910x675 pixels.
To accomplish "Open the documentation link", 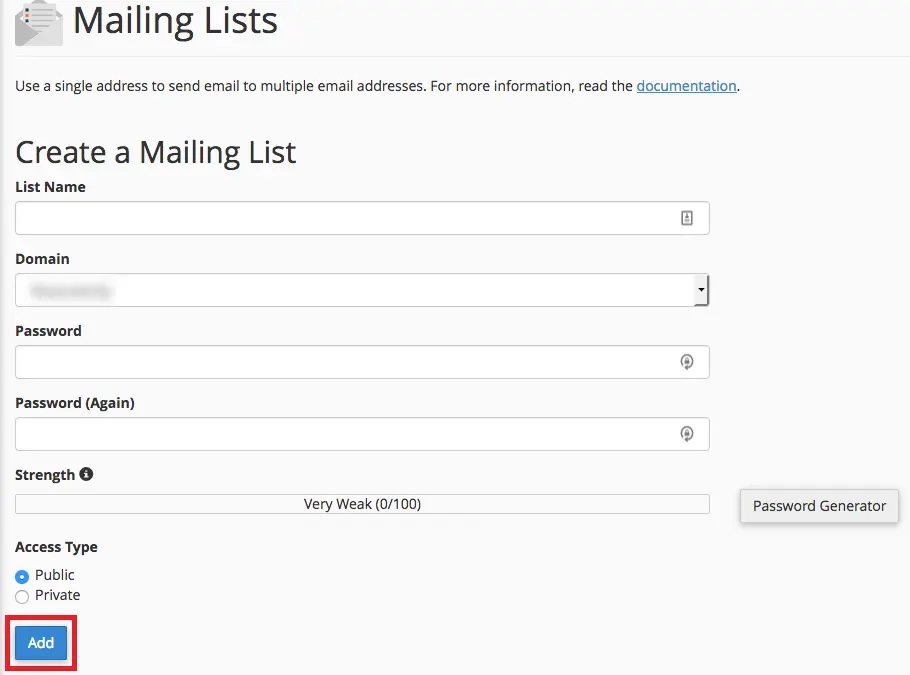I will click(687, 86).
